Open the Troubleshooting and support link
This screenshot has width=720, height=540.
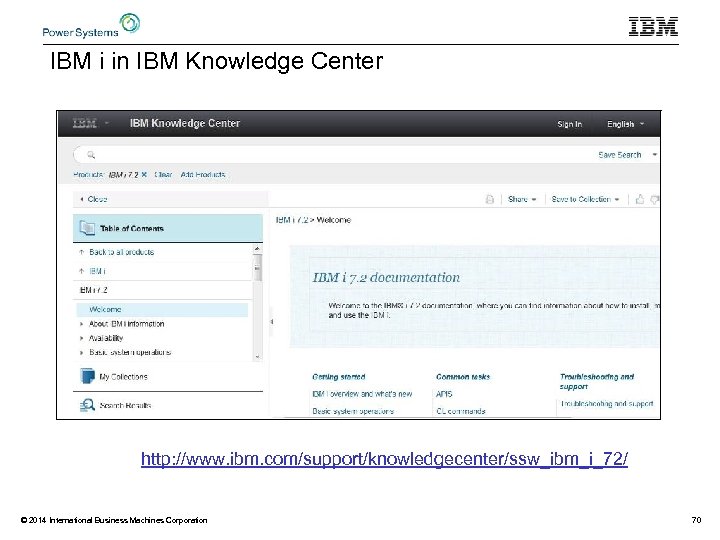coord(607,404)
